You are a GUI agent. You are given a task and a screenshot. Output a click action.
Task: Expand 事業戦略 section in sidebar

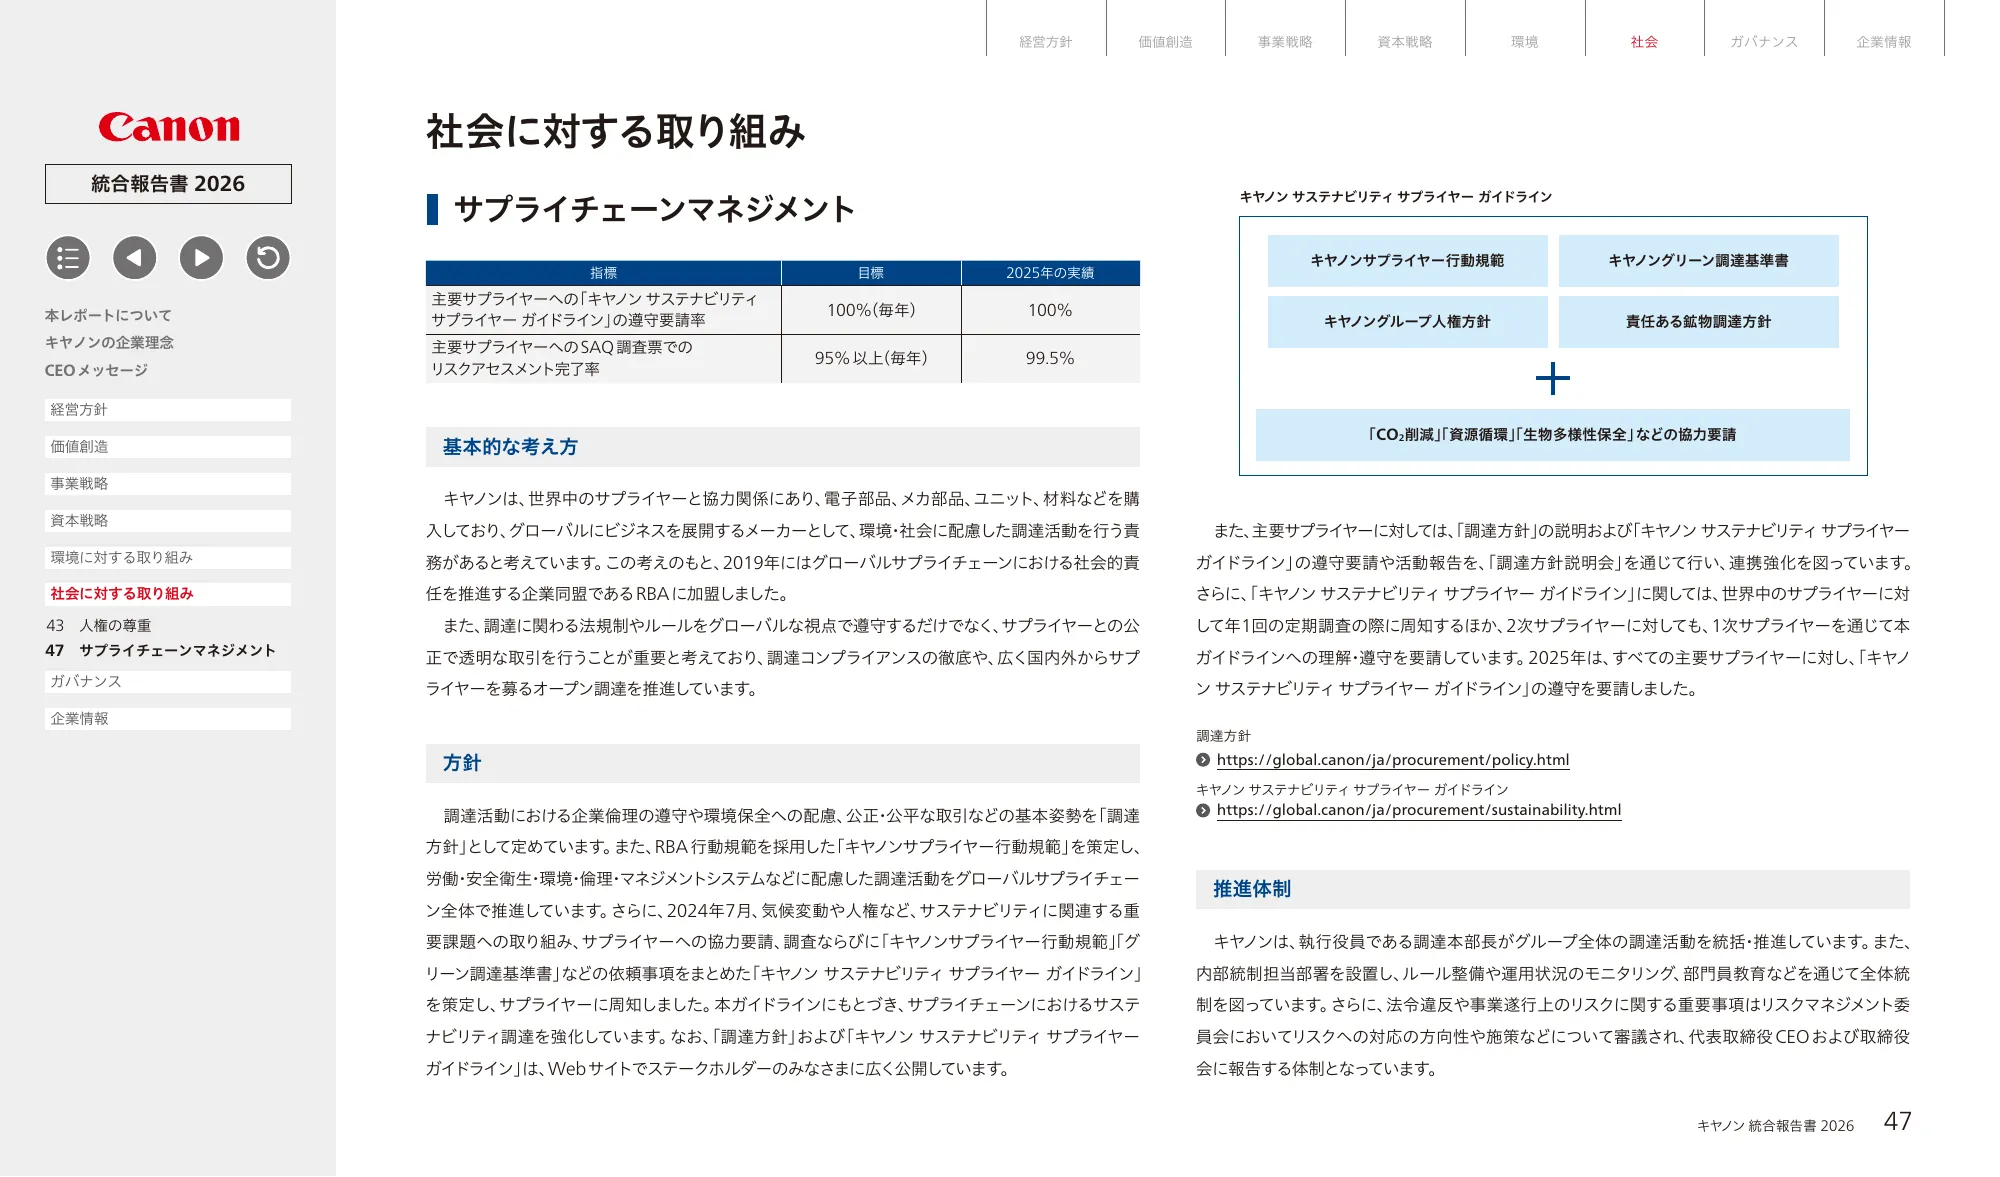[x=168, y=484]
